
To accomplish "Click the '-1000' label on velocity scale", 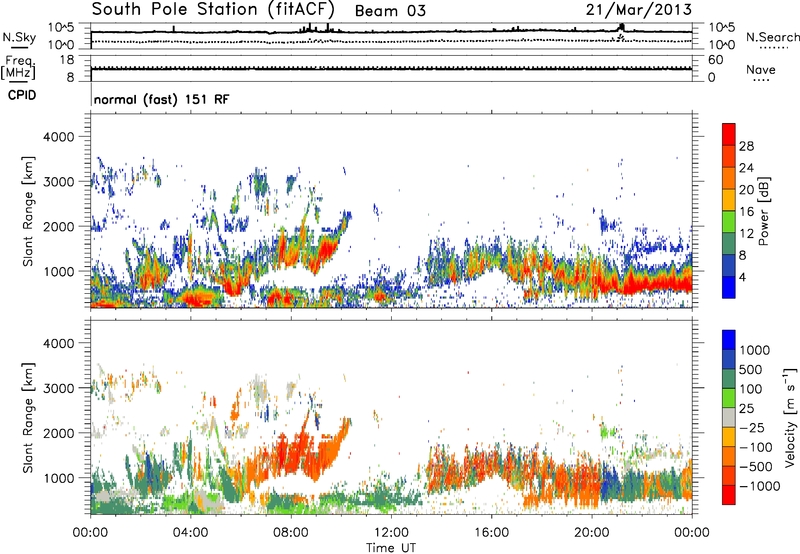I will pos(760,486).
